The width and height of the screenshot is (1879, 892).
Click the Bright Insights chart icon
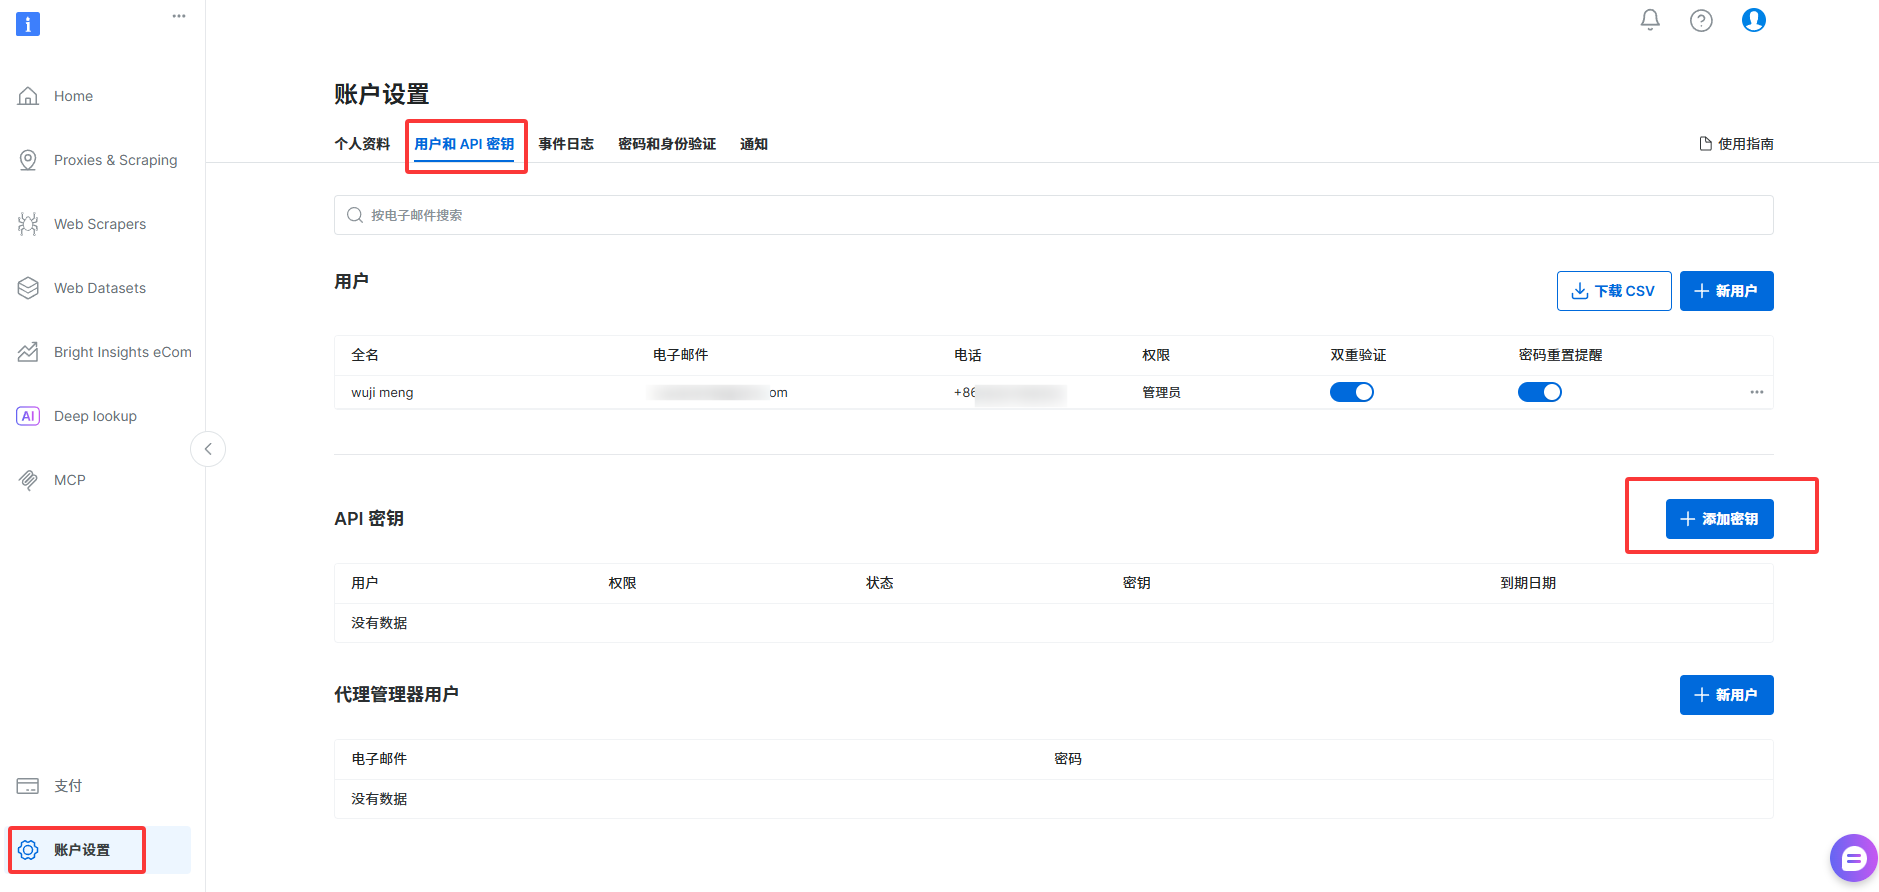[28, 352]
